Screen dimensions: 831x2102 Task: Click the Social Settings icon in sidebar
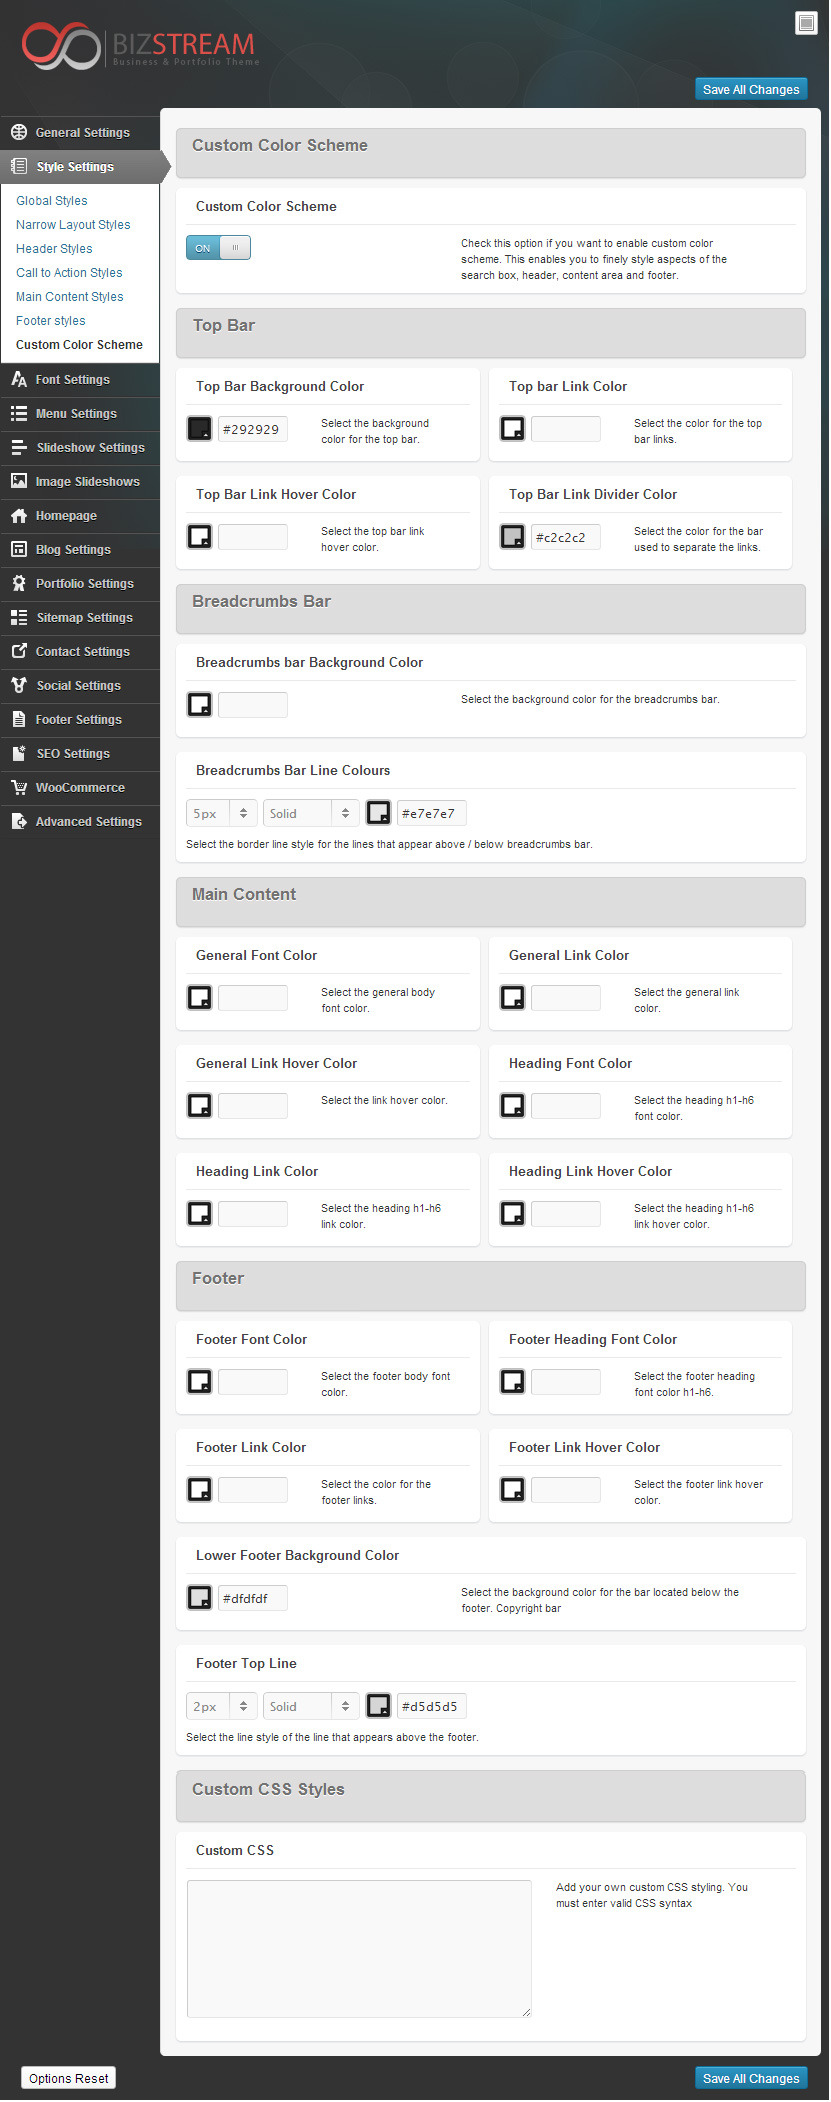click(19, 686)
